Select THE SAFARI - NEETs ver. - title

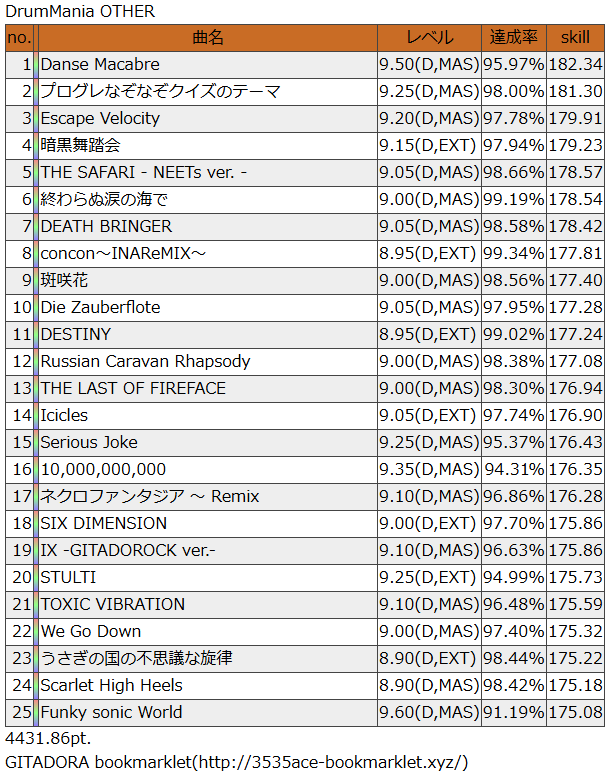pos(144,172)
